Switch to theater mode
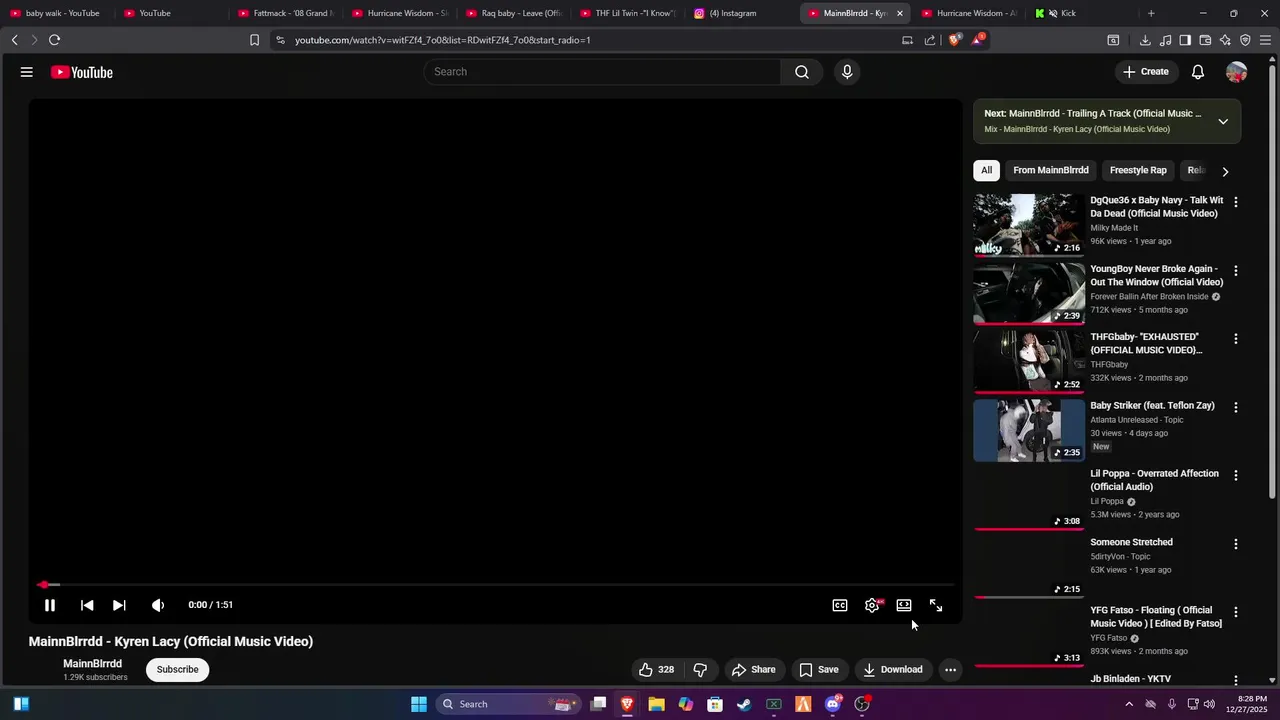 click(904, 605)
